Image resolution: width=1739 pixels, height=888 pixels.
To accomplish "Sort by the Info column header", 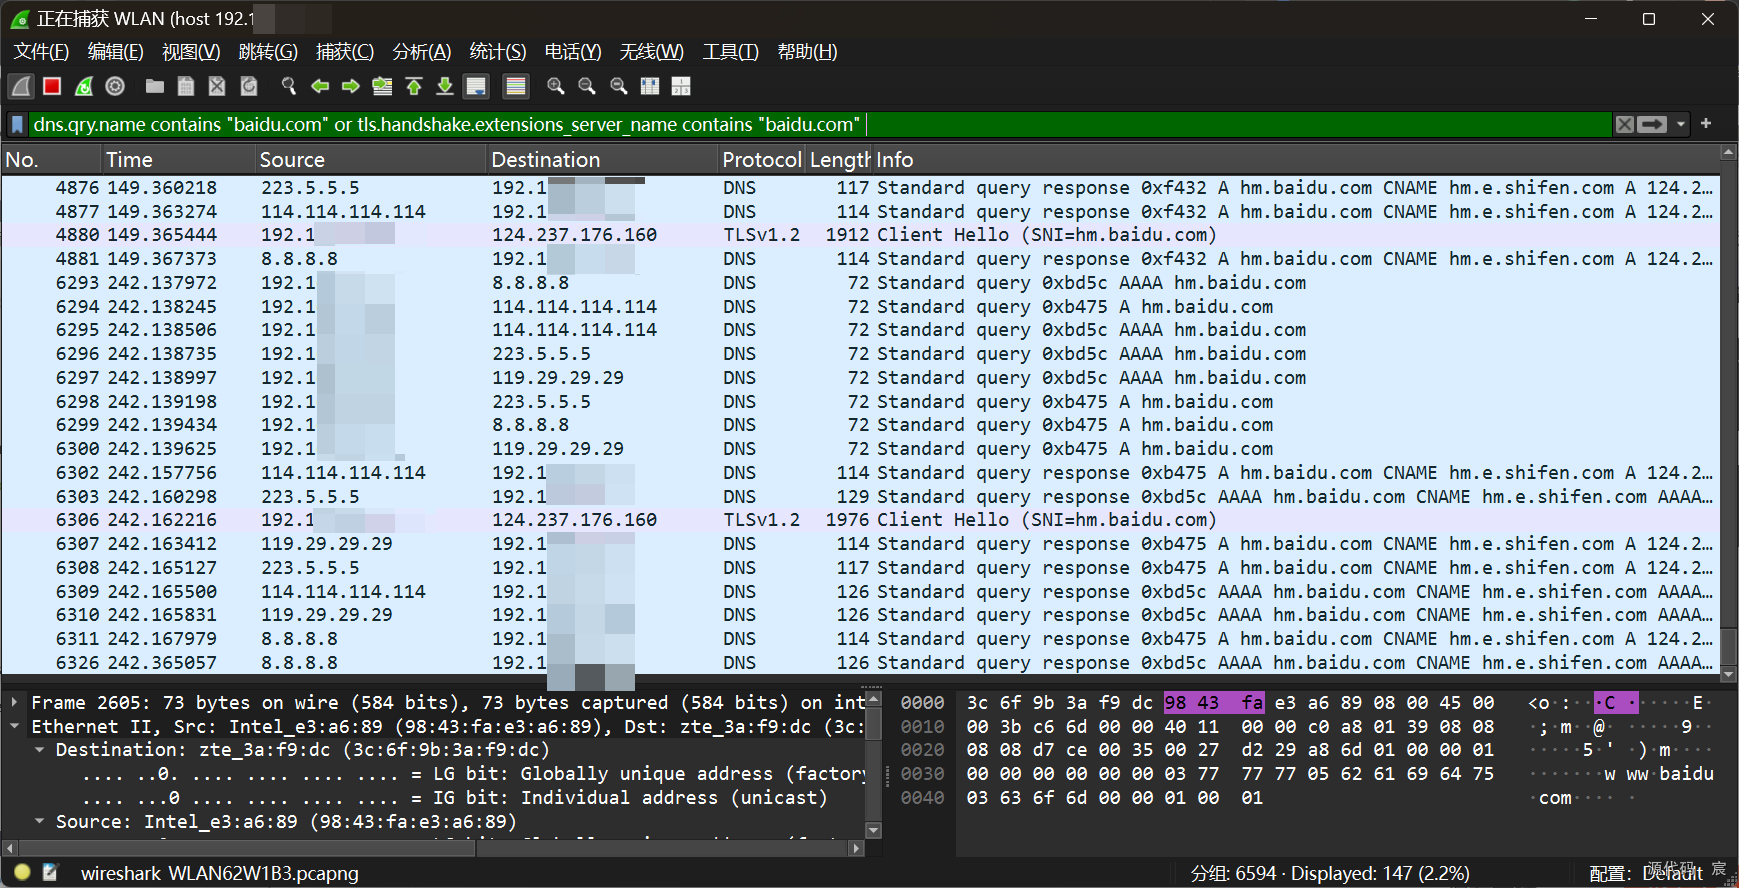I will [1296, 160].
